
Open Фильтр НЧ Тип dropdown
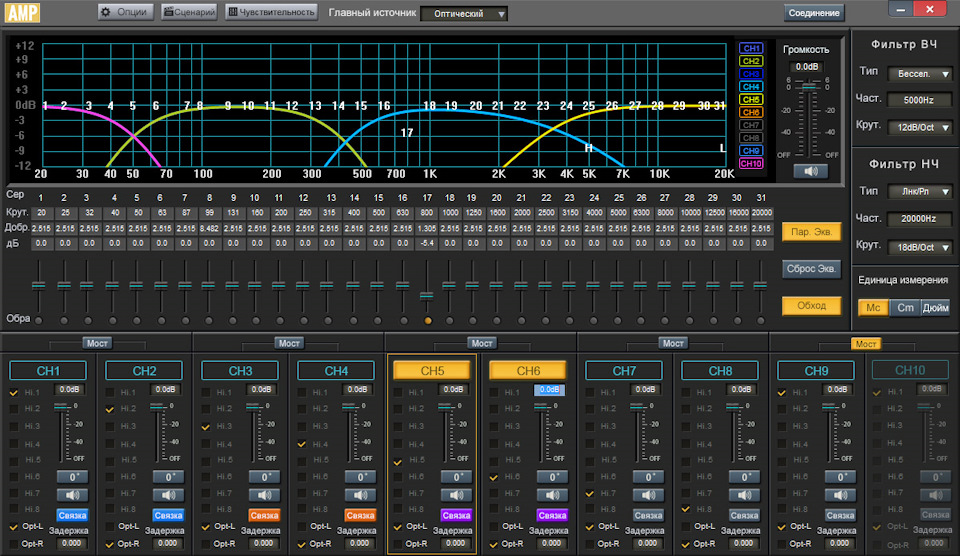(x=920, y=192)
